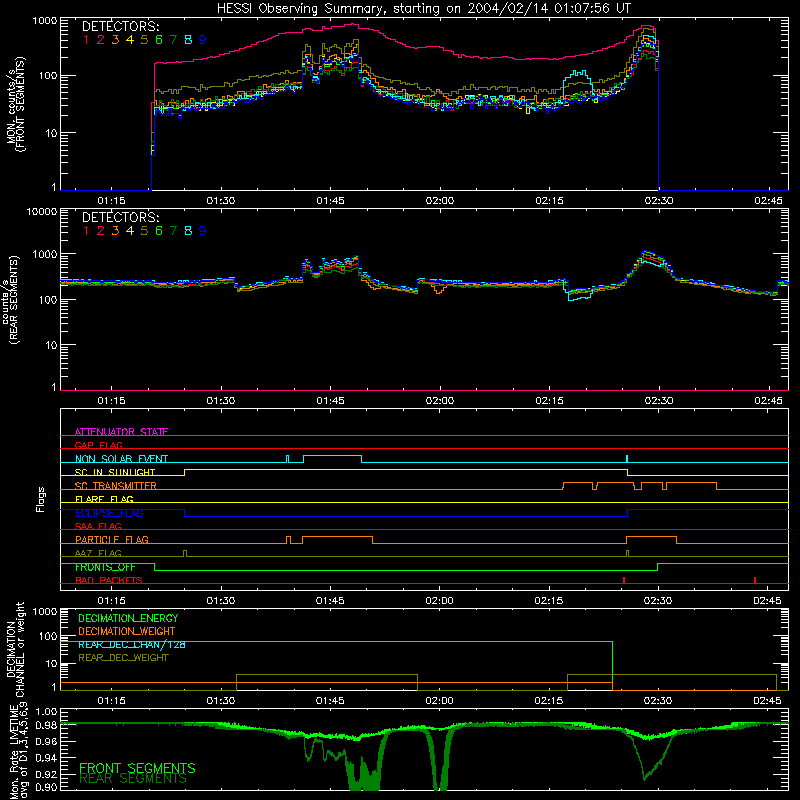
Task: Click detector 4 legend number in front segments plot
Action: point(130,40)
